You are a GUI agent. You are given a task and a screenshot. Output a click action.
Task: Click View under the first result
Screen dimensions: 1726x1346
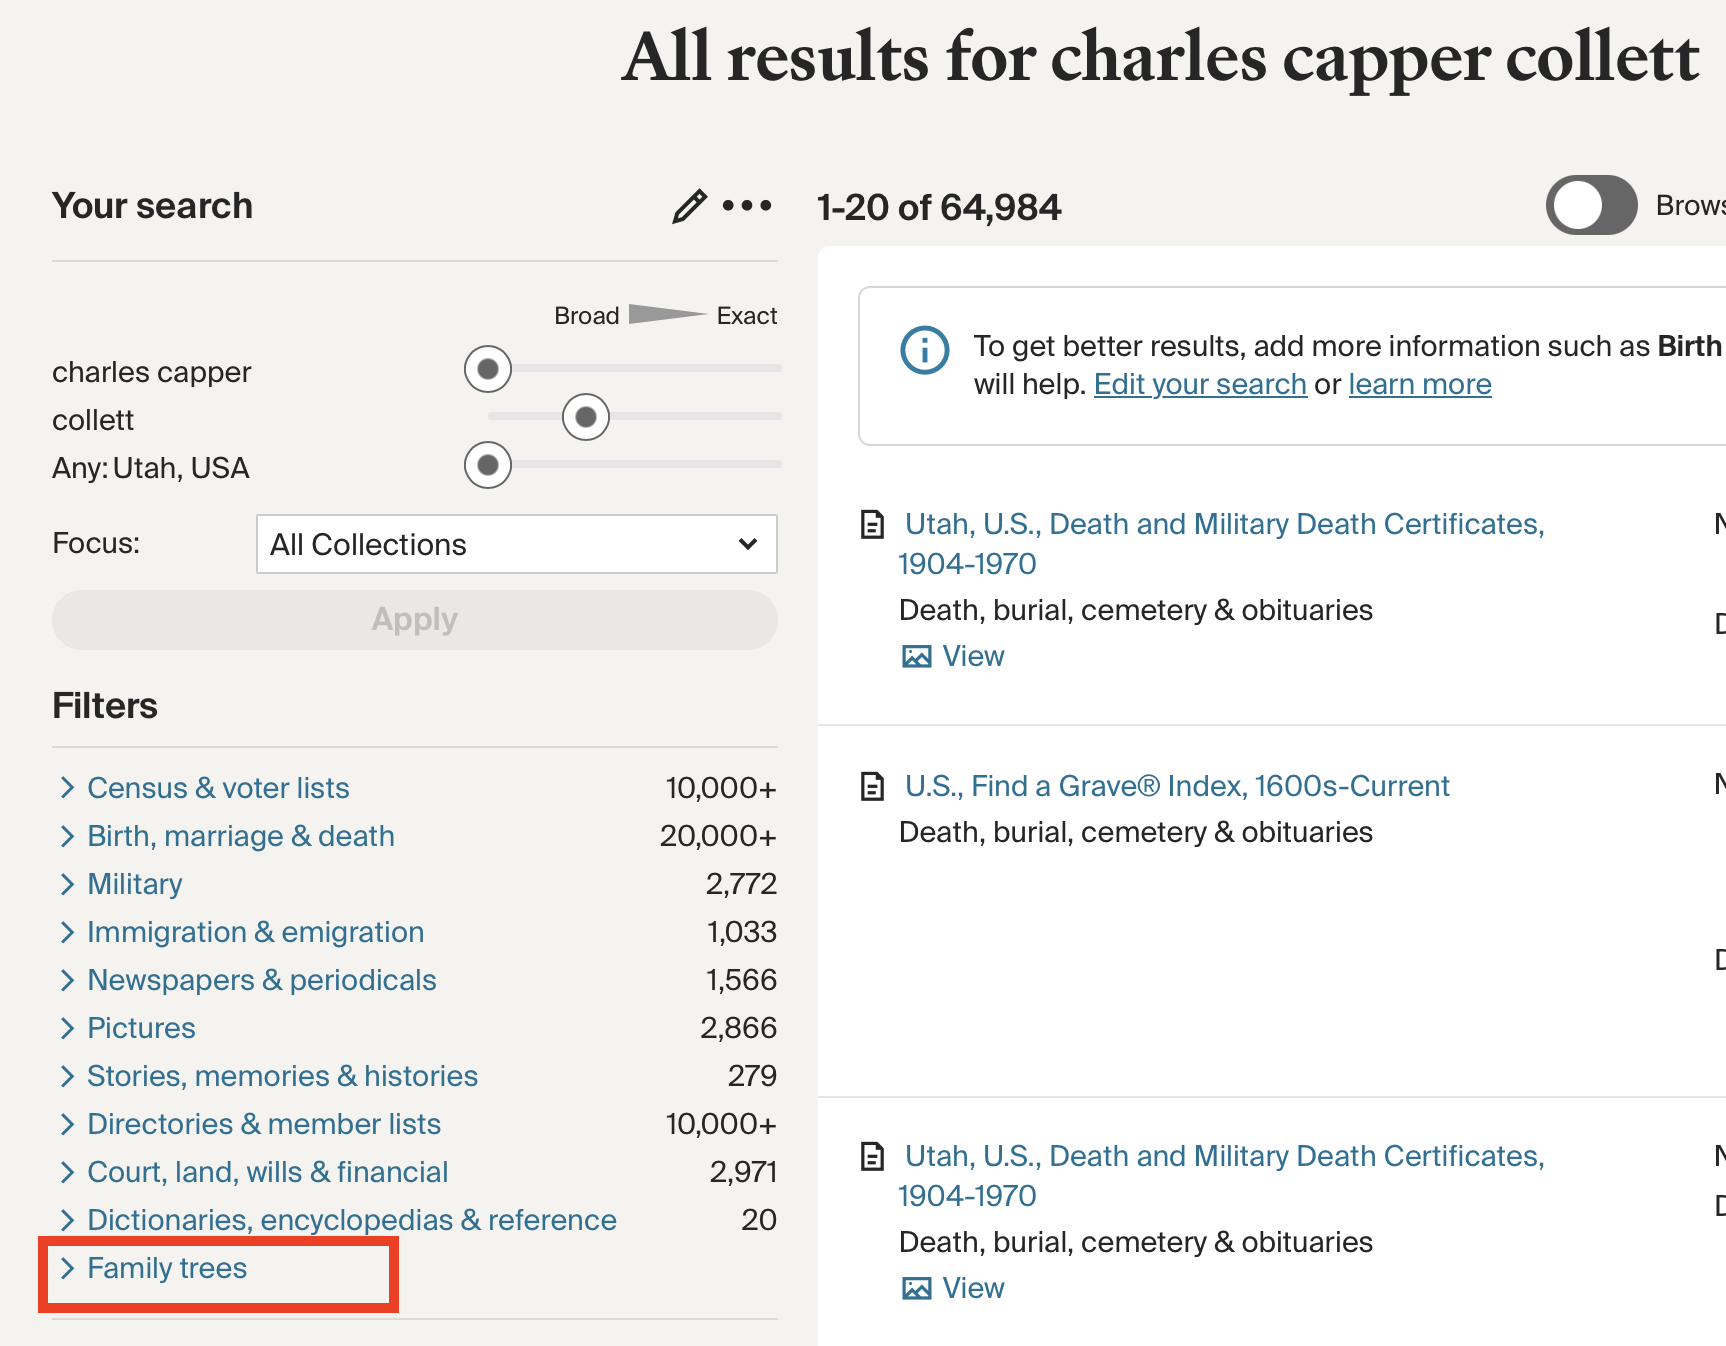click(x=973, y=656)
